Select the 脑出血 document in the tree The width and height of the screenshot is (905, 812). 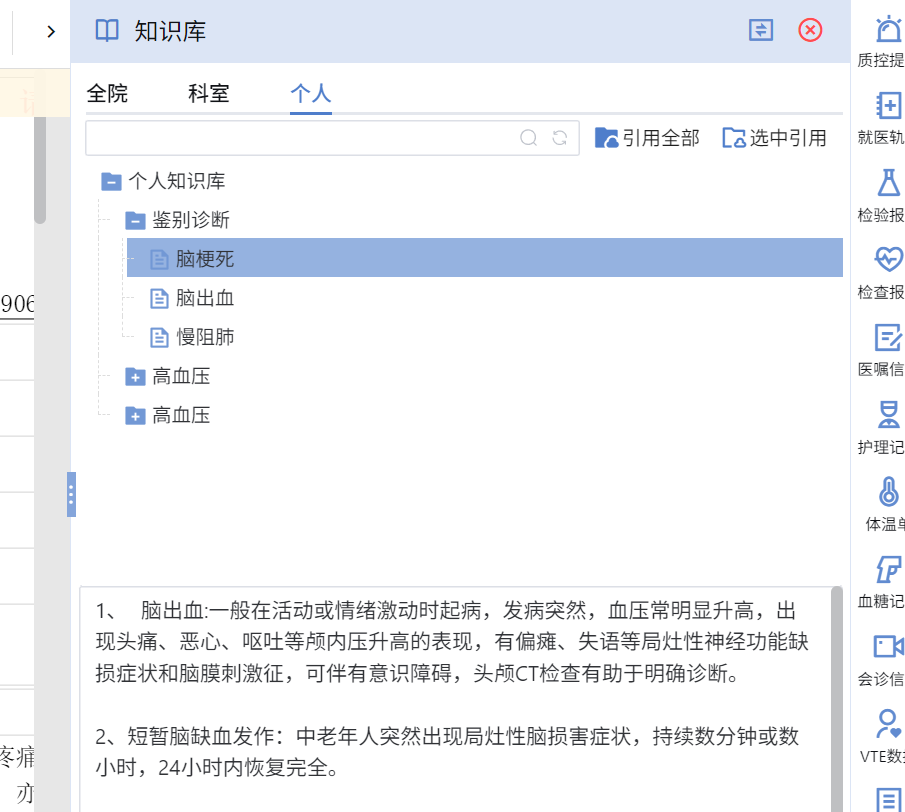pyautogui.click(x=204, y=298)
